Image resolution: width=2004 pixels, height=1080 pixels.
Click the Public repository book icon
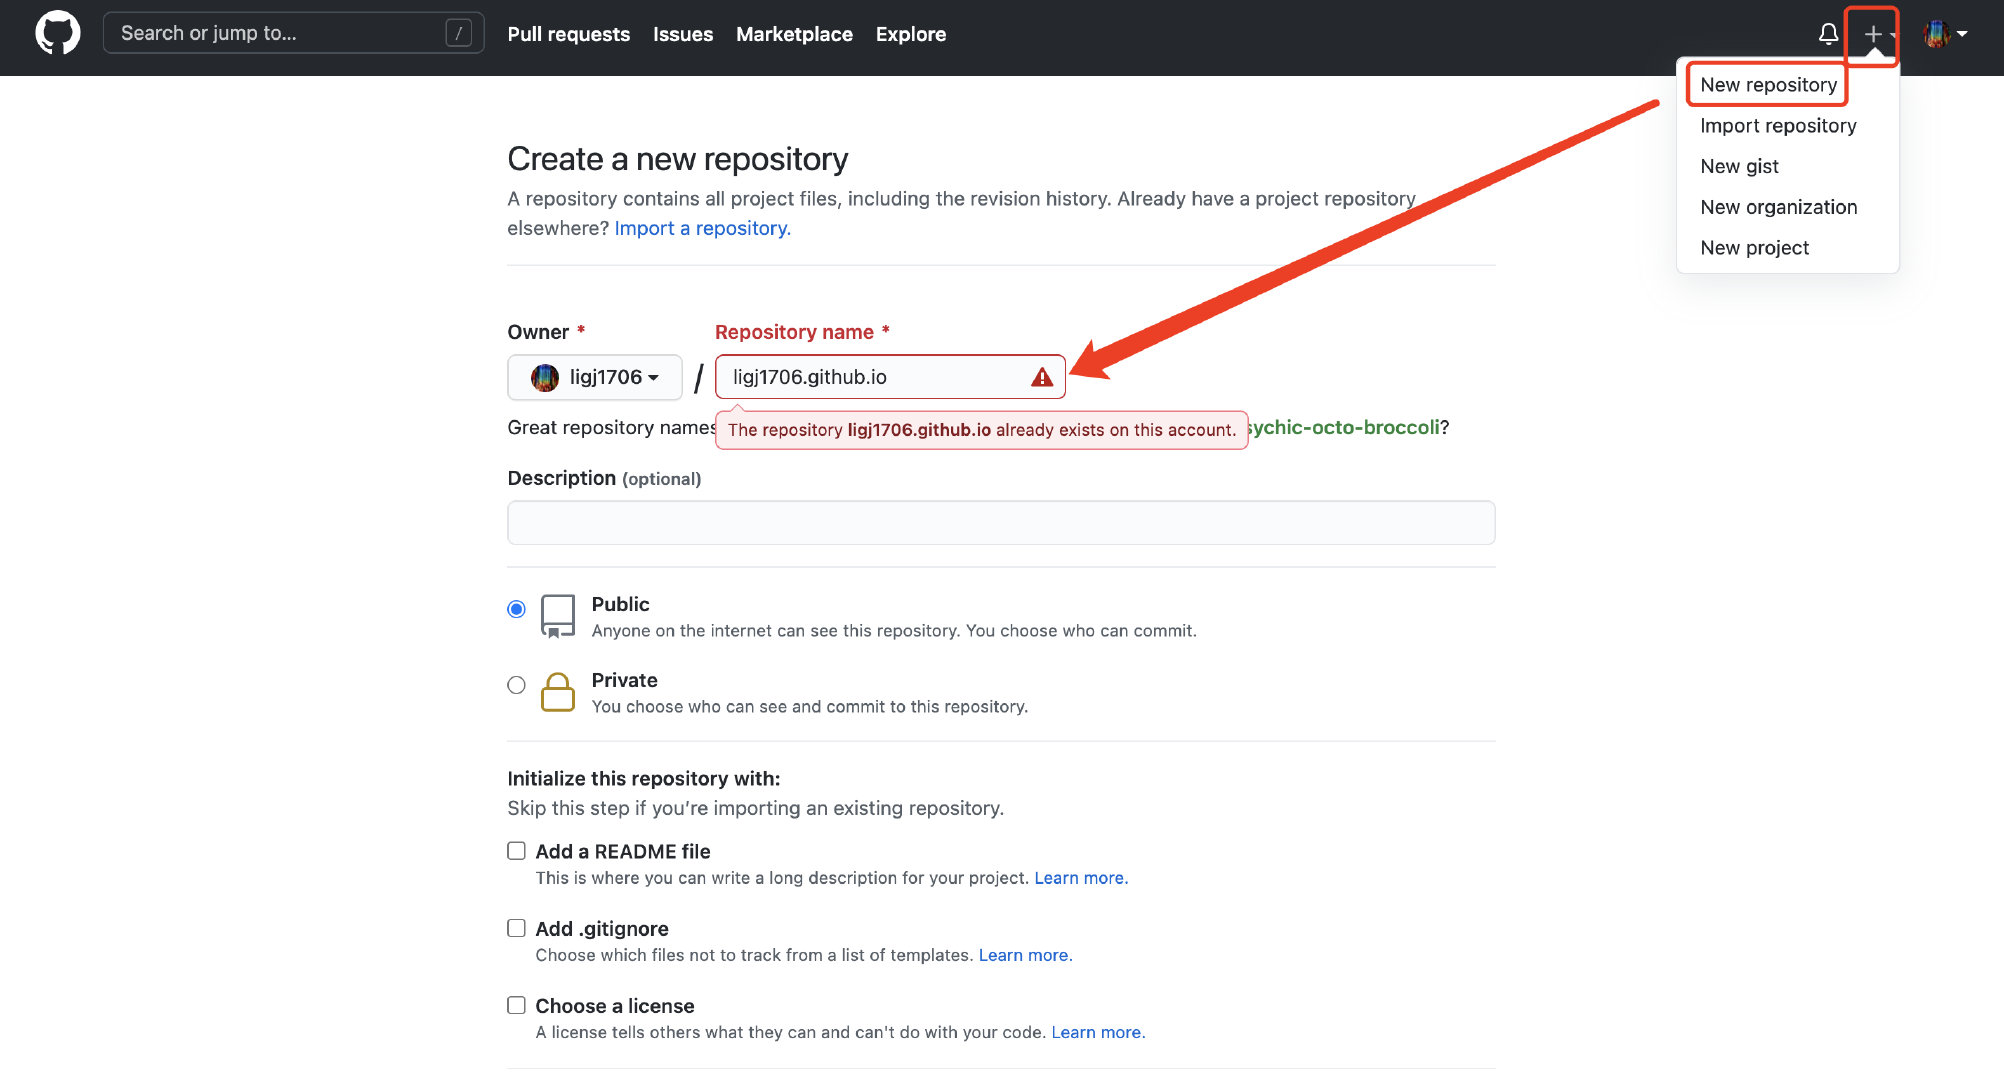tap(557, 615)
